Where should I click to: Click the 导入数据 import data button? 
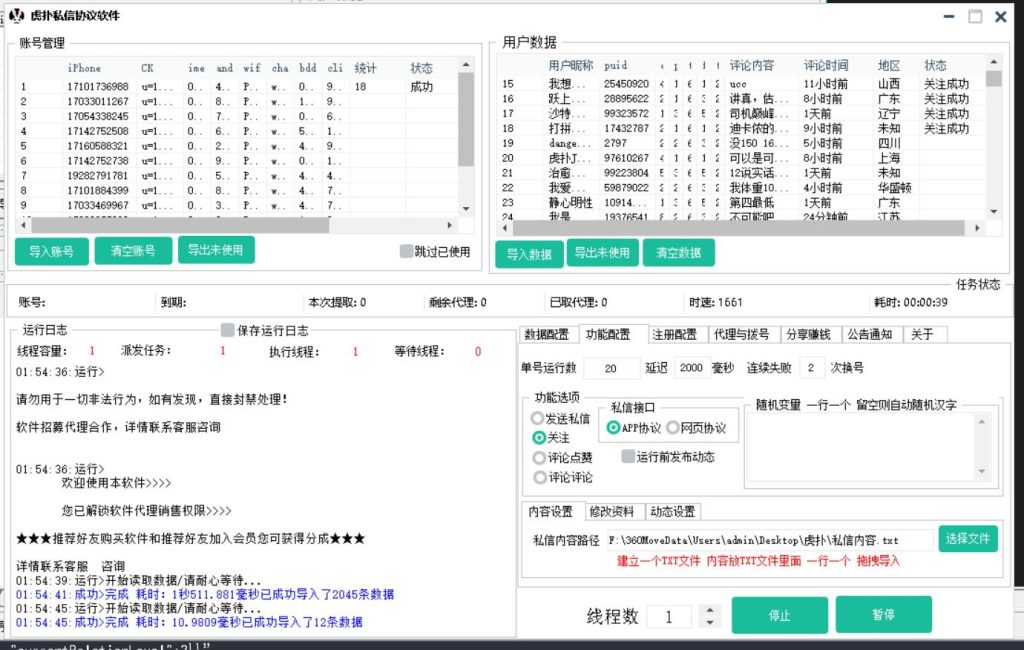(527, 252)
